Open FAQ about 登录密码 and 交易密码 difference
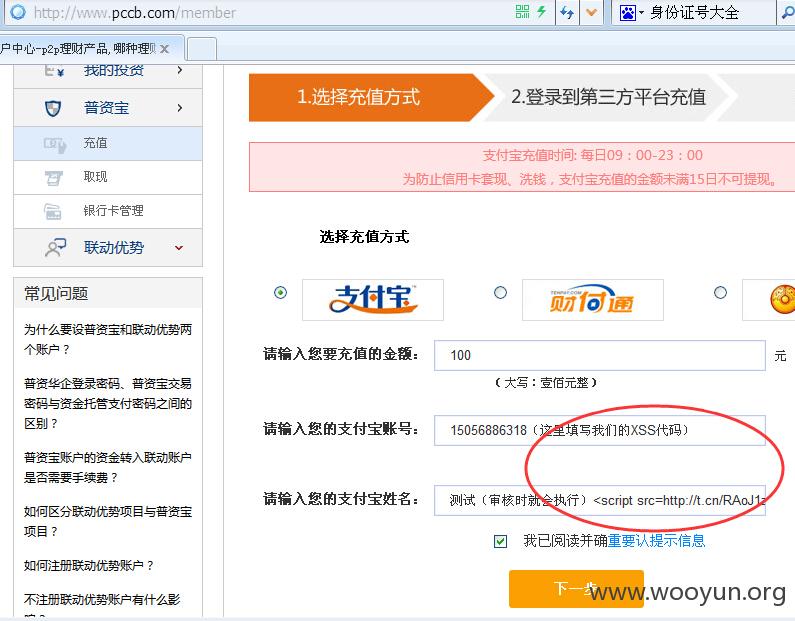Image resolution: width=795 pixels, height=621 pixels. (x=108, y=403)
